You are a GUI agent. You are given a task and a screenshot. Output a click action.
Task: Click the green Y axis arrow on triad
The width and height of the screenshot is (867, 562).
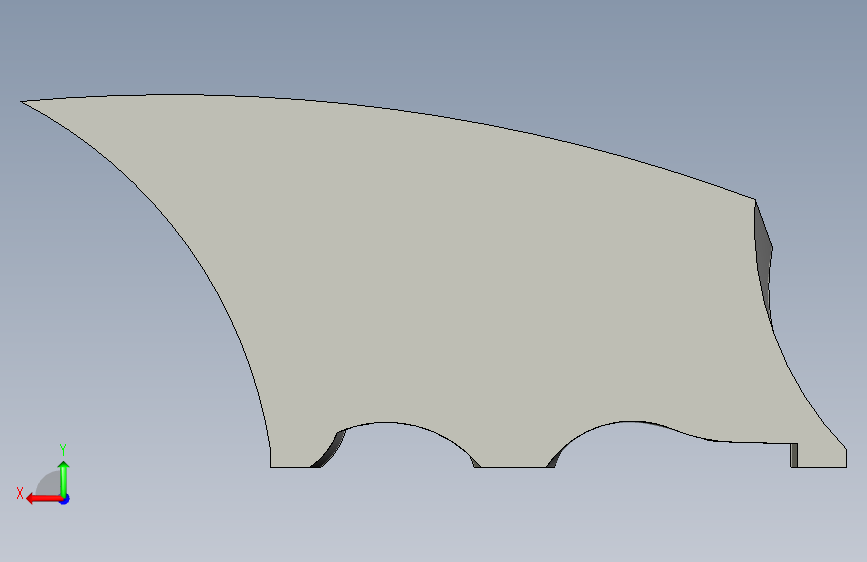64,477
